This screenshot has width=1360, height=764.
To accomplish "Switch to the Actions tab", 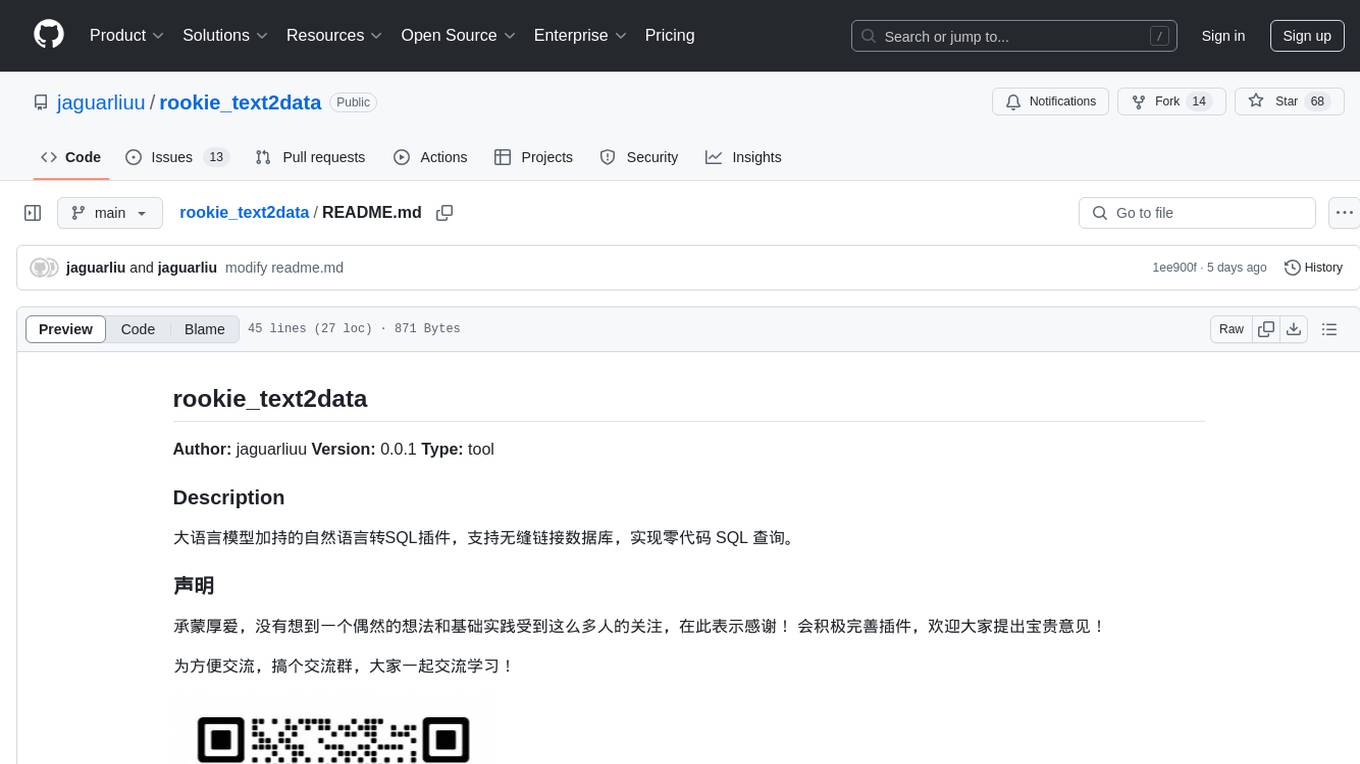I will coord(430,157).
